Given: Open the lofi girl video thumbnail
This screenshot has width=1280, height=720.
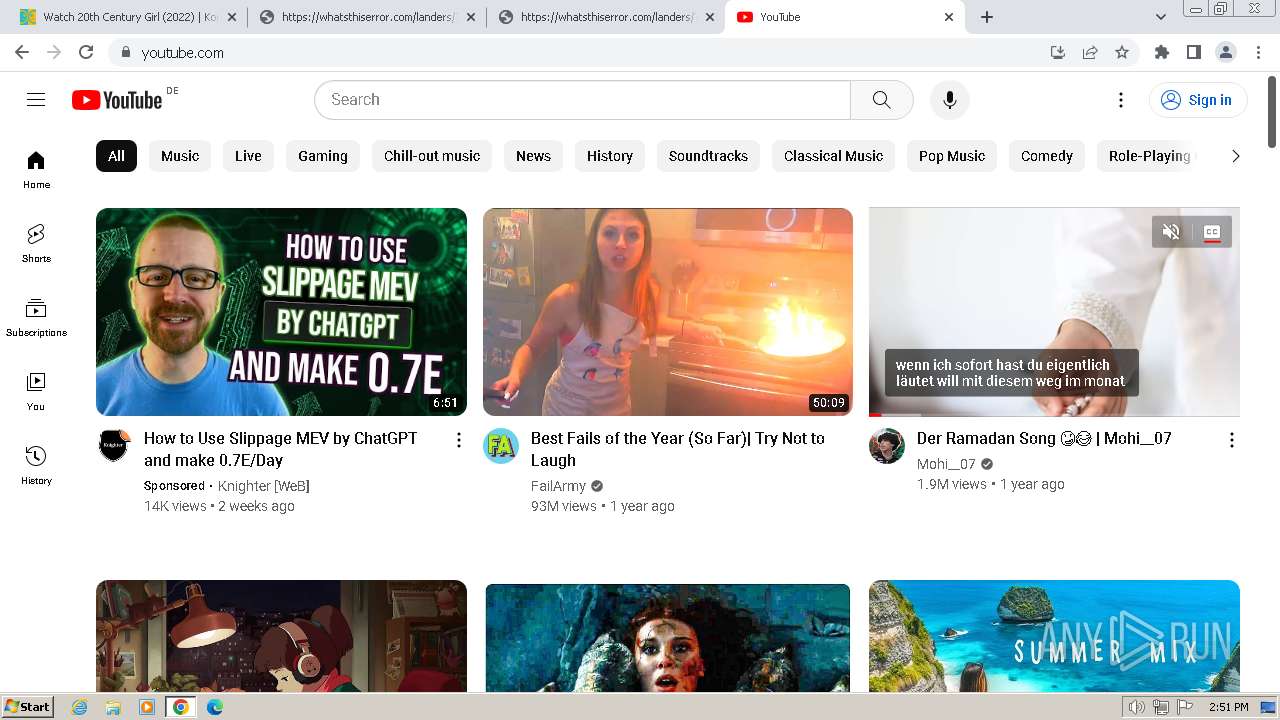Looking at the screenshot, I should (x=281, y=636).
